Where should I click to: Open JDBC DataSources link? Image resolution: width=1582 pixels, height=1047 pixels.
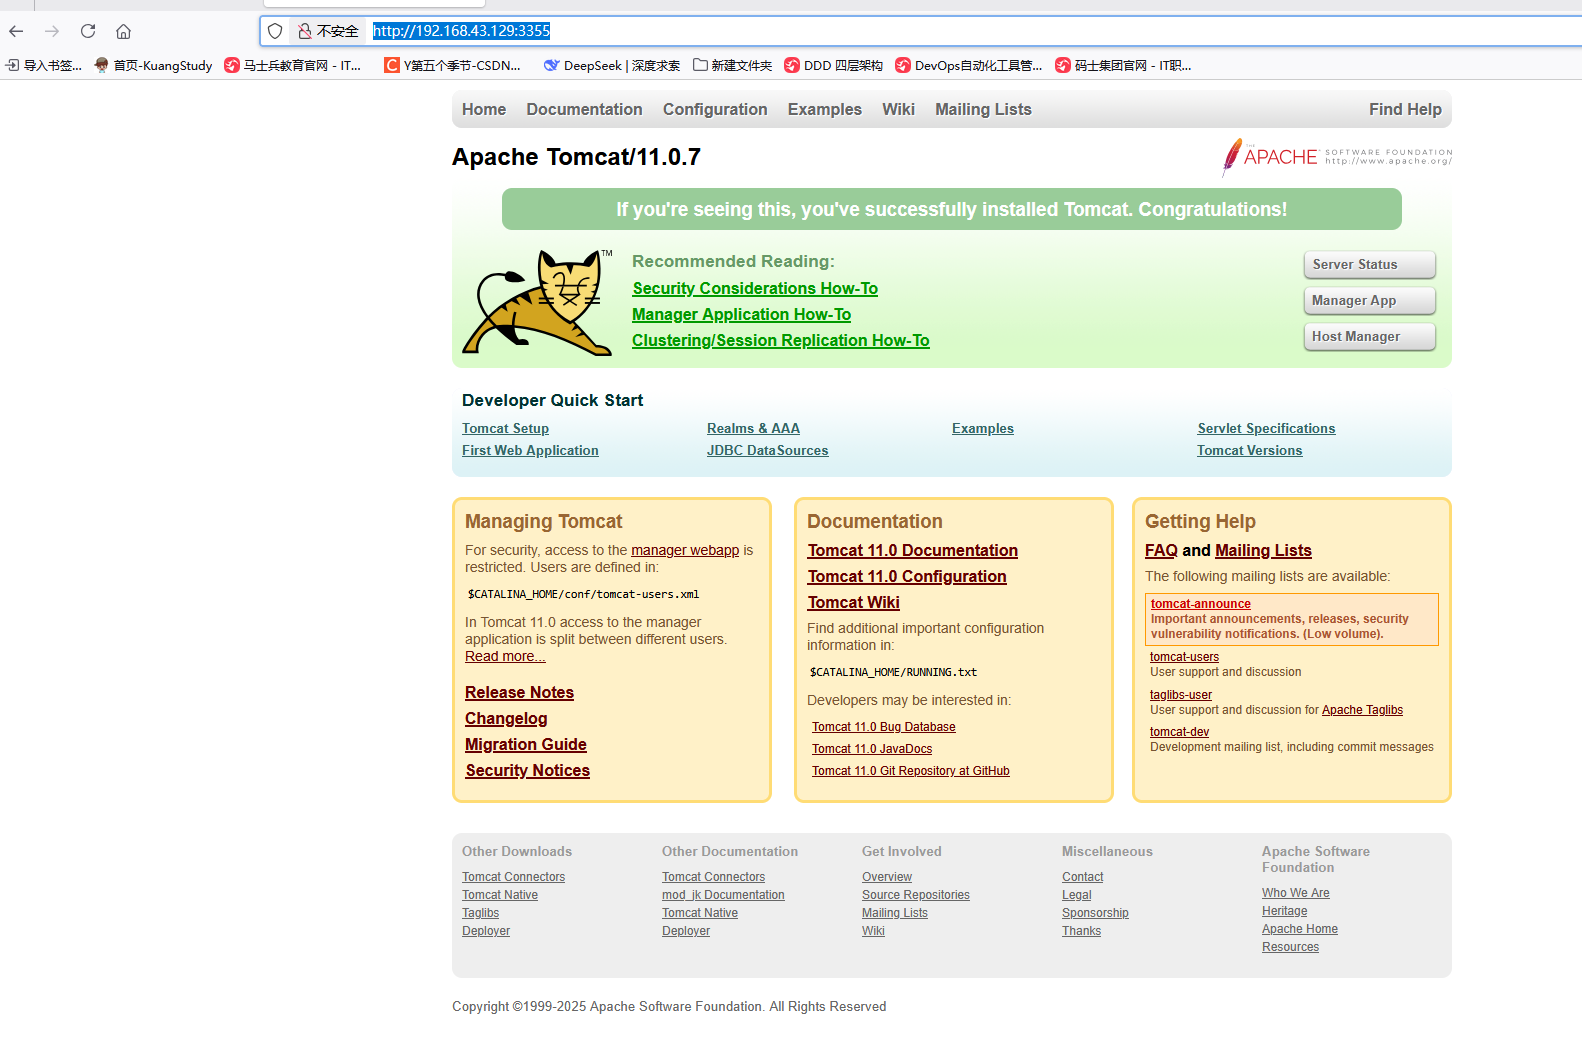(767, 450)
